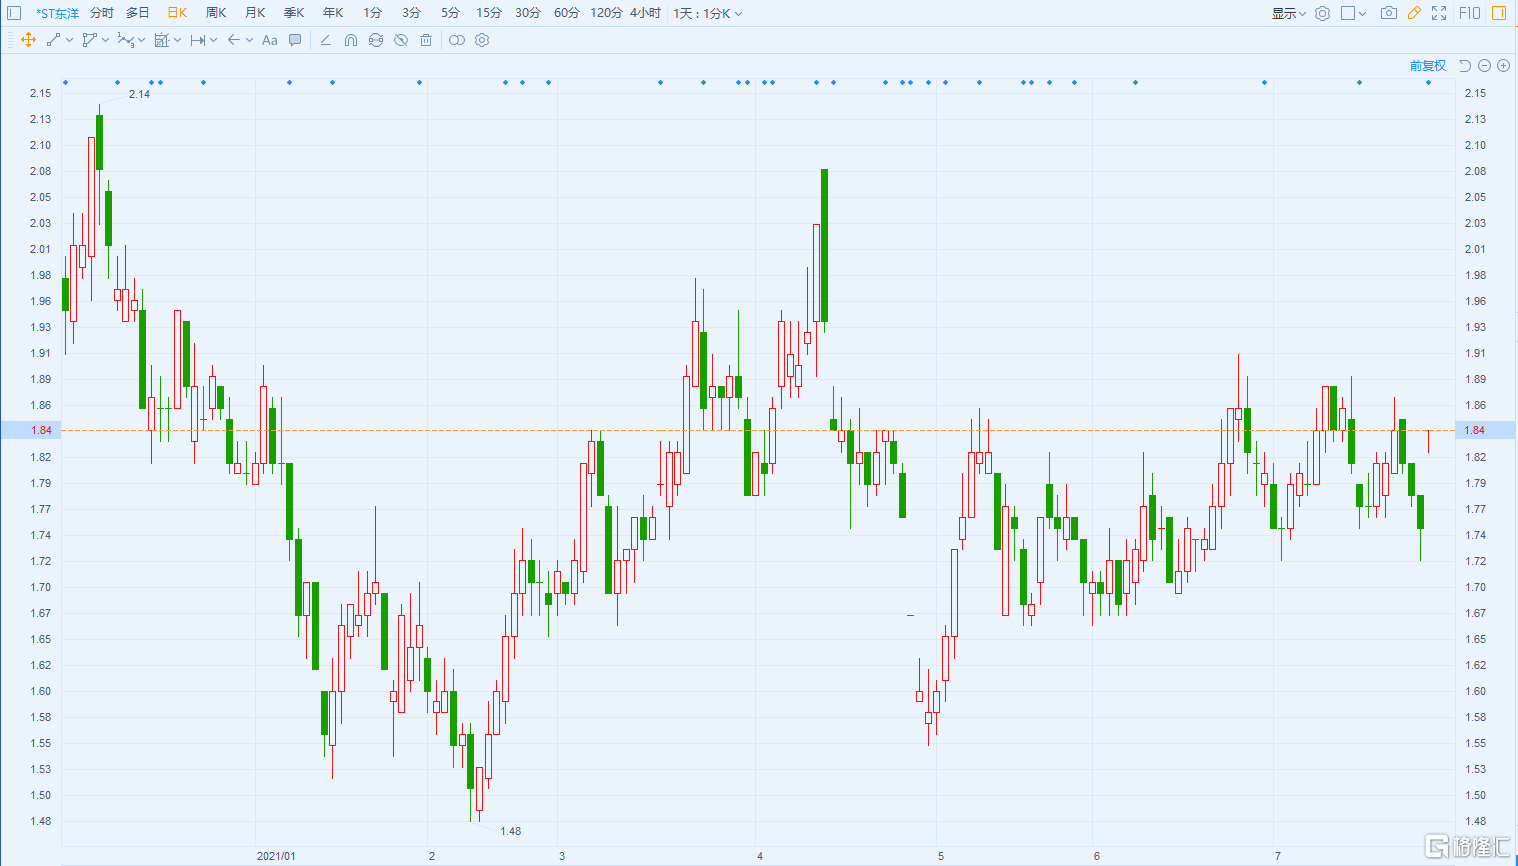Expand the arrow tool dropdown arrow

pyautogui.click(x=249, y=41)
